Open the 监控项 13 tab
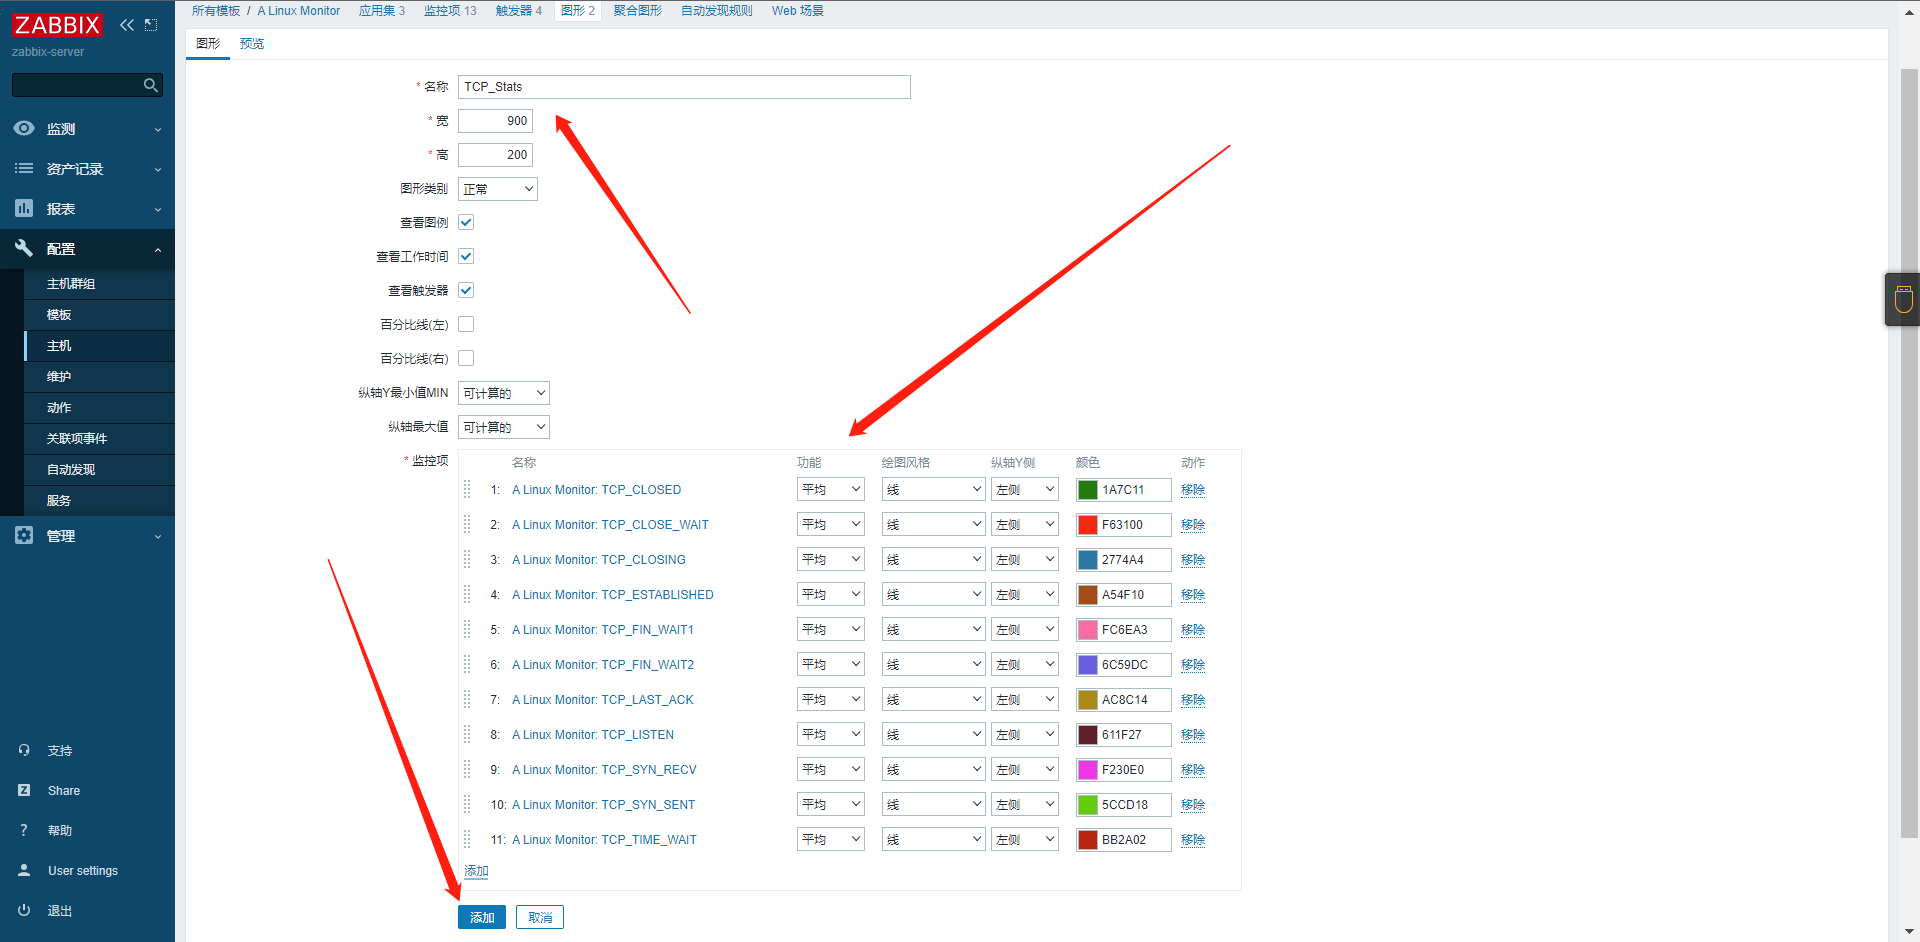This screenshot has height=942, width=1920. 450,11
